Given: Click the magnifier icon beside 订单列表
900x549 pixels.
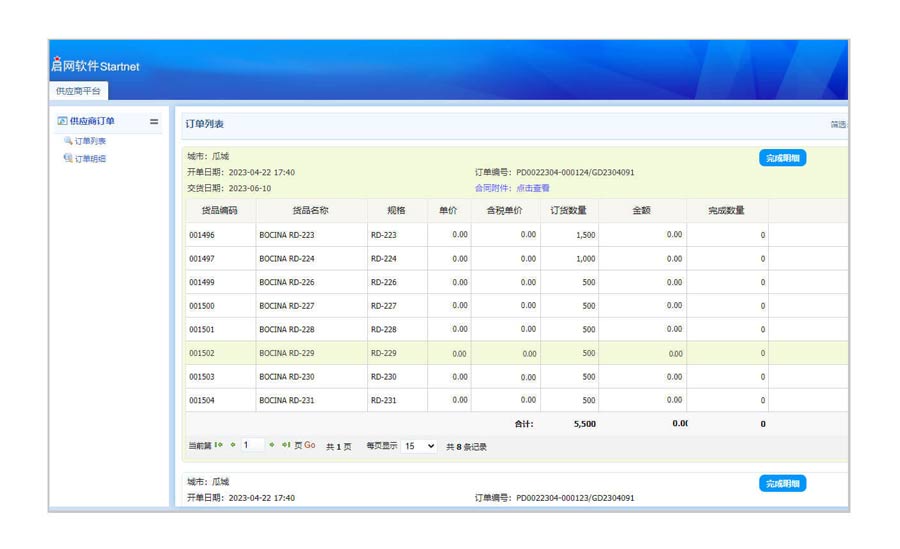Looking at the screenshot, I should [68, 141].
